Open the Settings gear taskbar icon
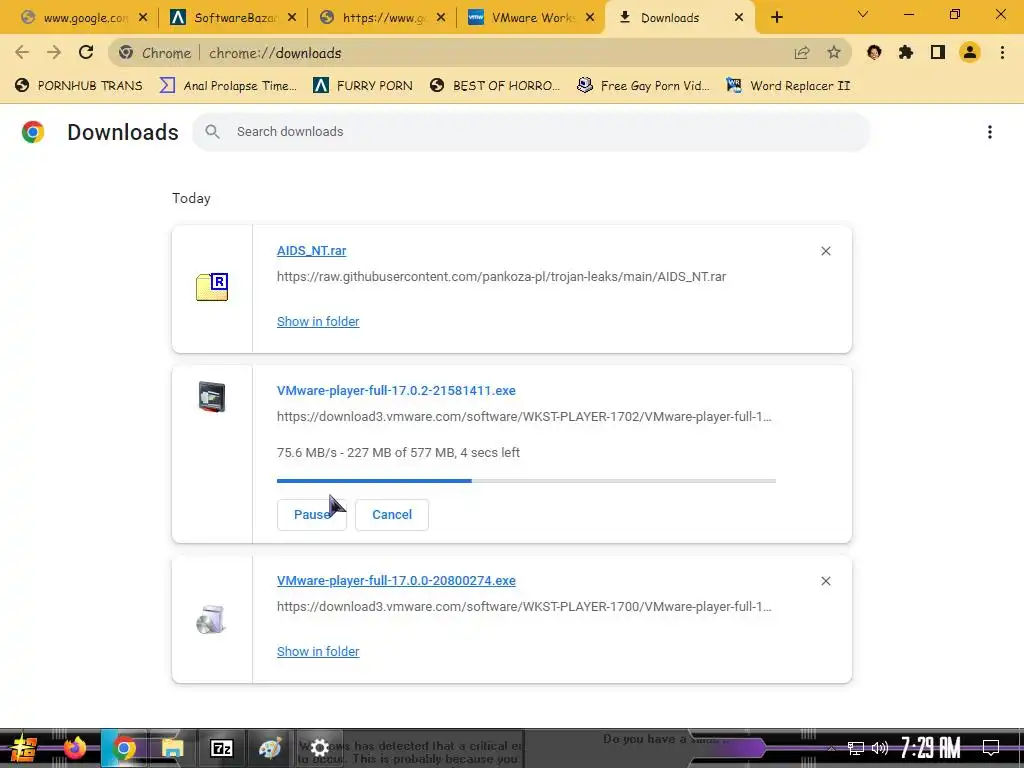The width and height of the screenshot is (1024, 768). tap(319, 748)
